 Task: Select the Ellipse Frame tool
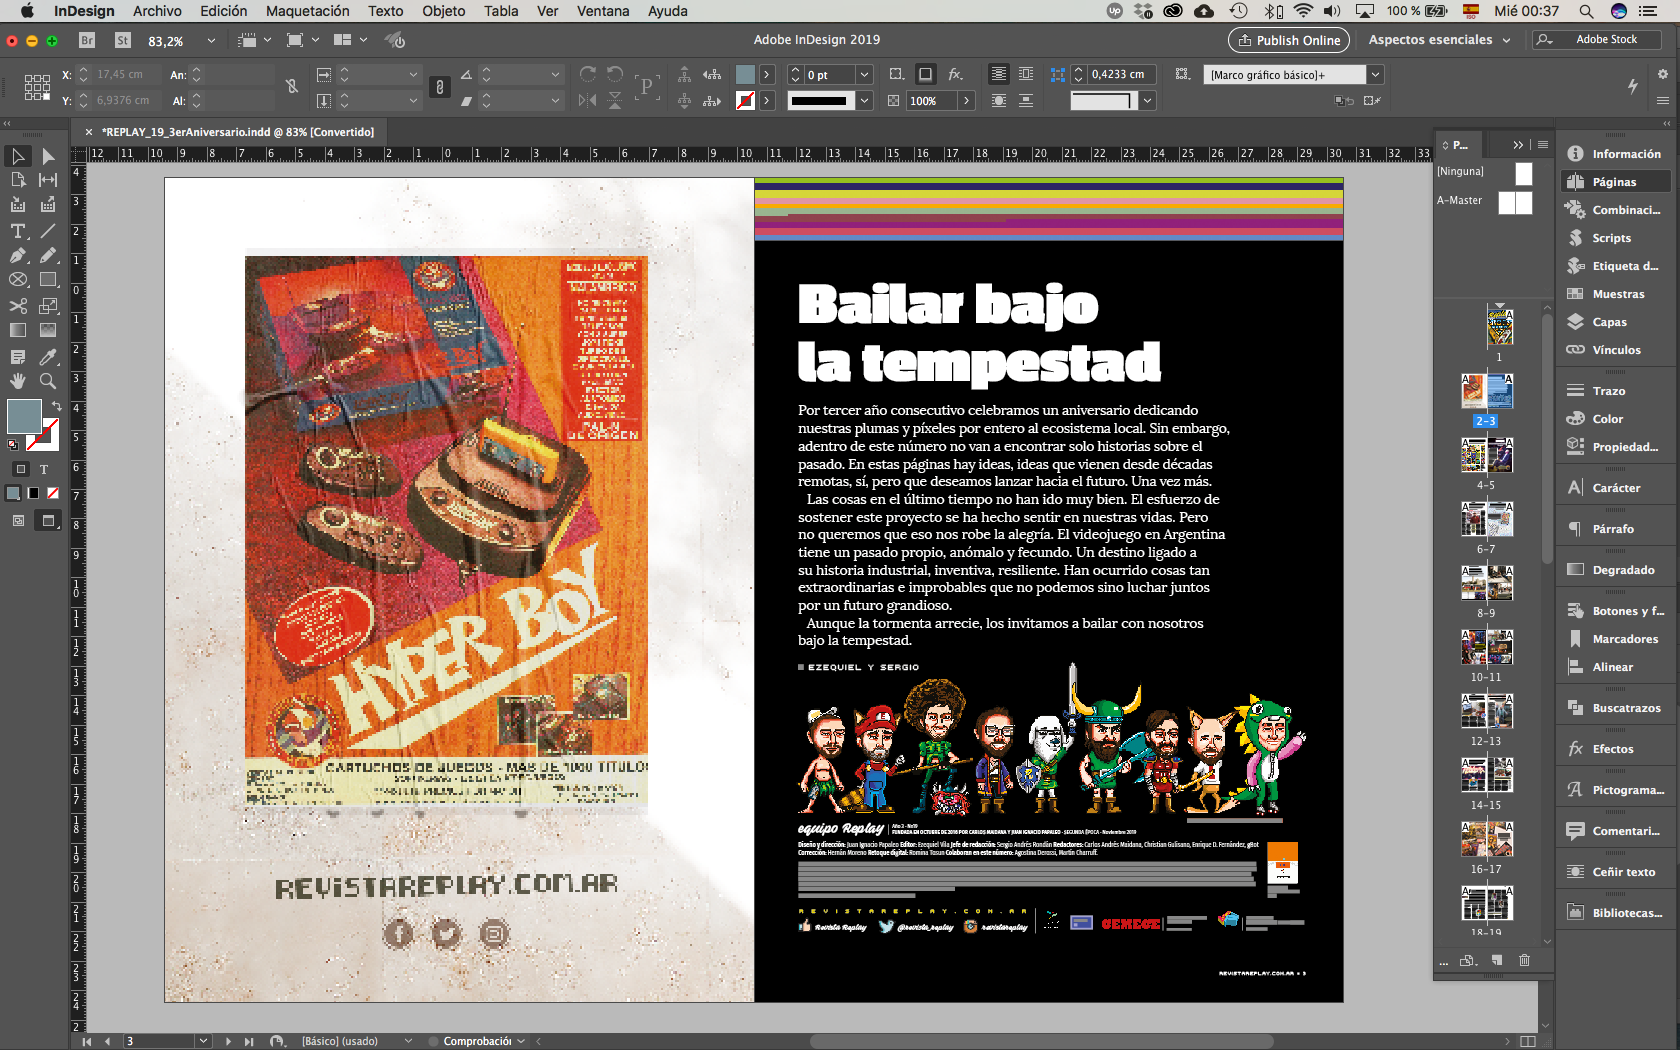click(x=18, y=280)
